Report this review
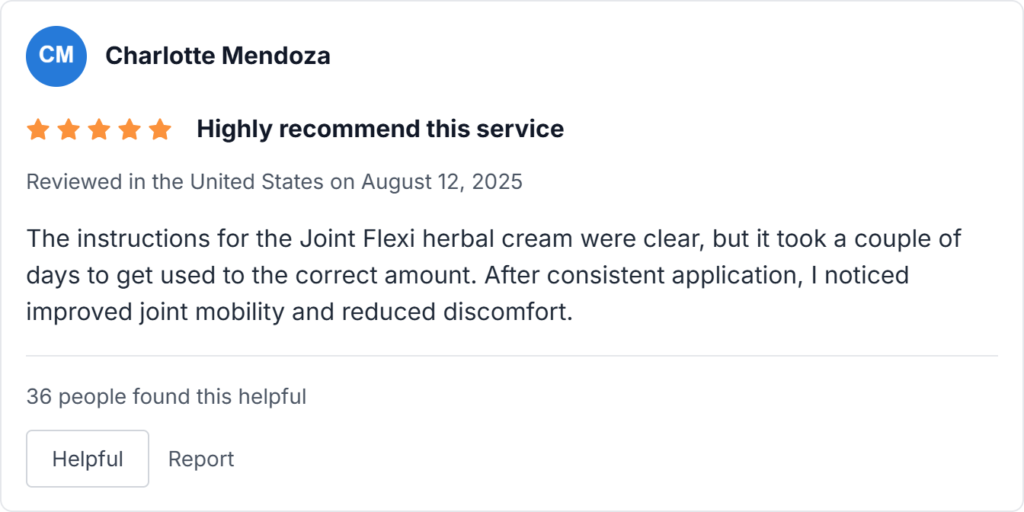The height and width of the screenshot is (512, 1024). [201, 459]
